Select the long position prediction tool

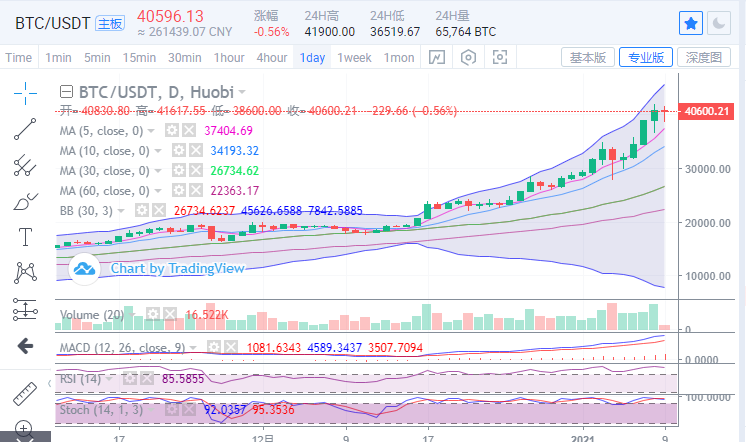(25, 309)
